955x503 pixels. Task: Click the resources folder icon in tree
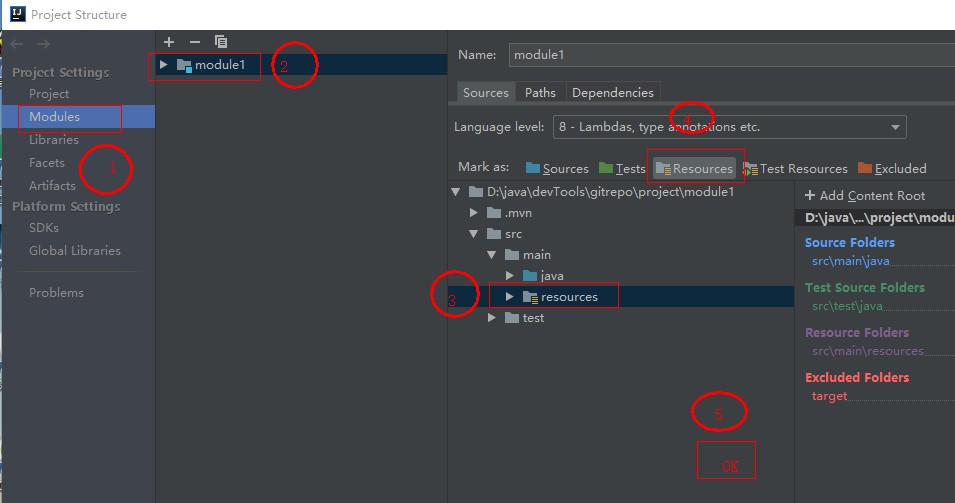[x=530, y=297]
